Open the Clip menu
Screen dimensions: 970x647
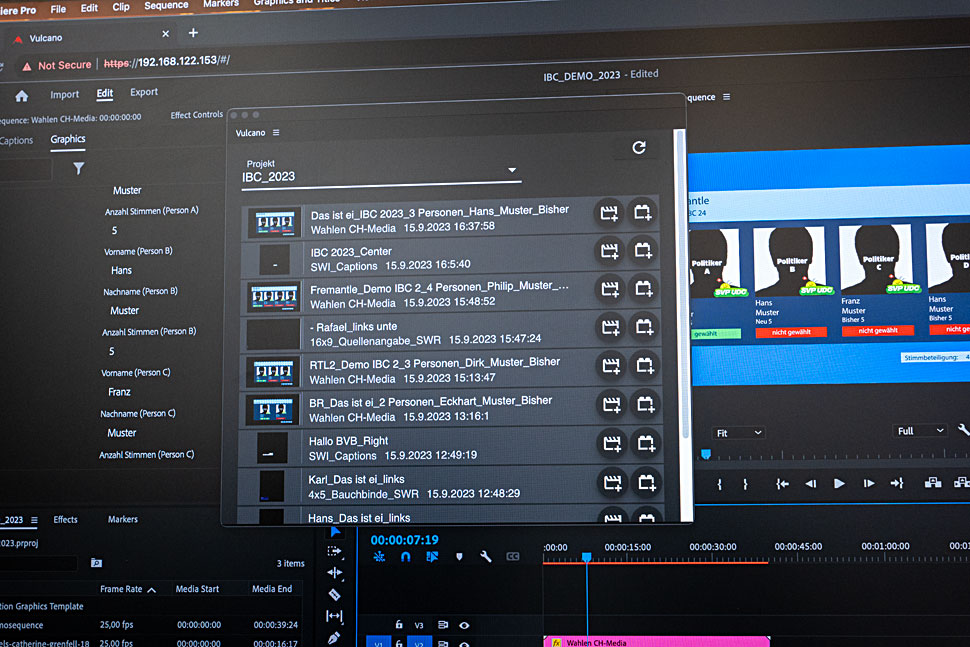pyautogui.click(x=121, y=7)
